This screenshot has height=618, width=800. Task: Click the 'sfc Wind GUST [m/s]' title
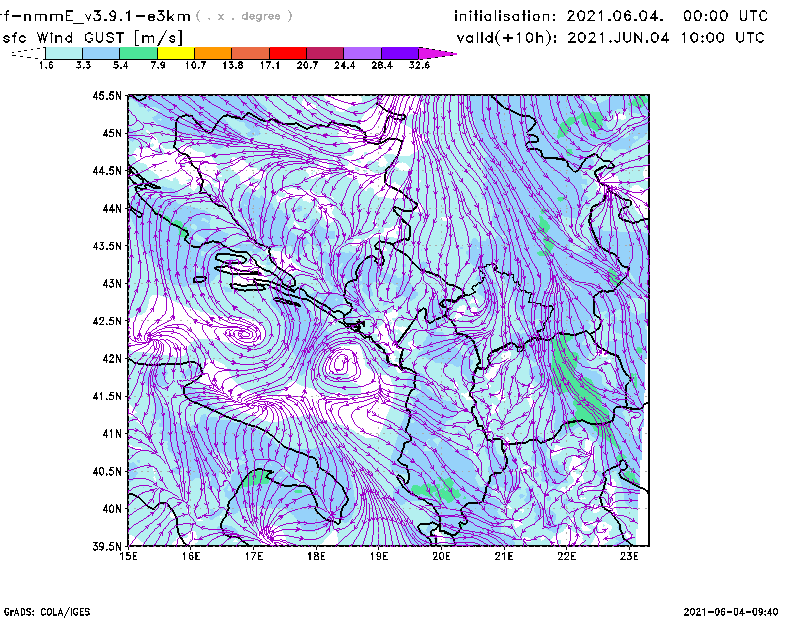click(x=92, y=38)
